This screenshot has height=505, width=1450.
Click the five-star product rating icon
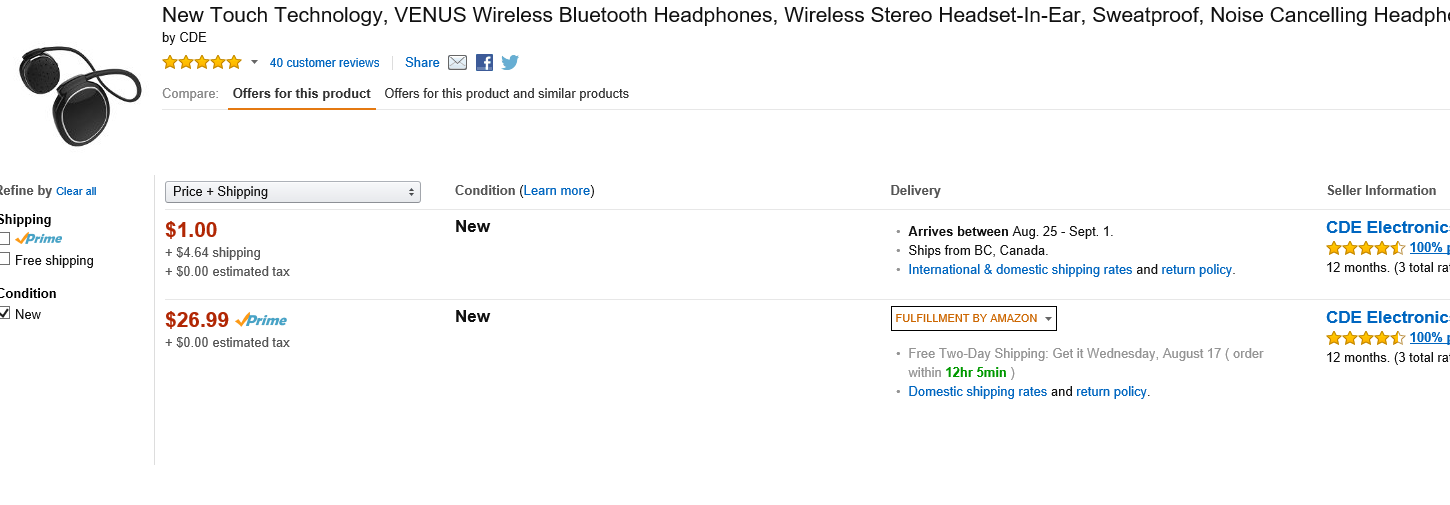point(202,62)
